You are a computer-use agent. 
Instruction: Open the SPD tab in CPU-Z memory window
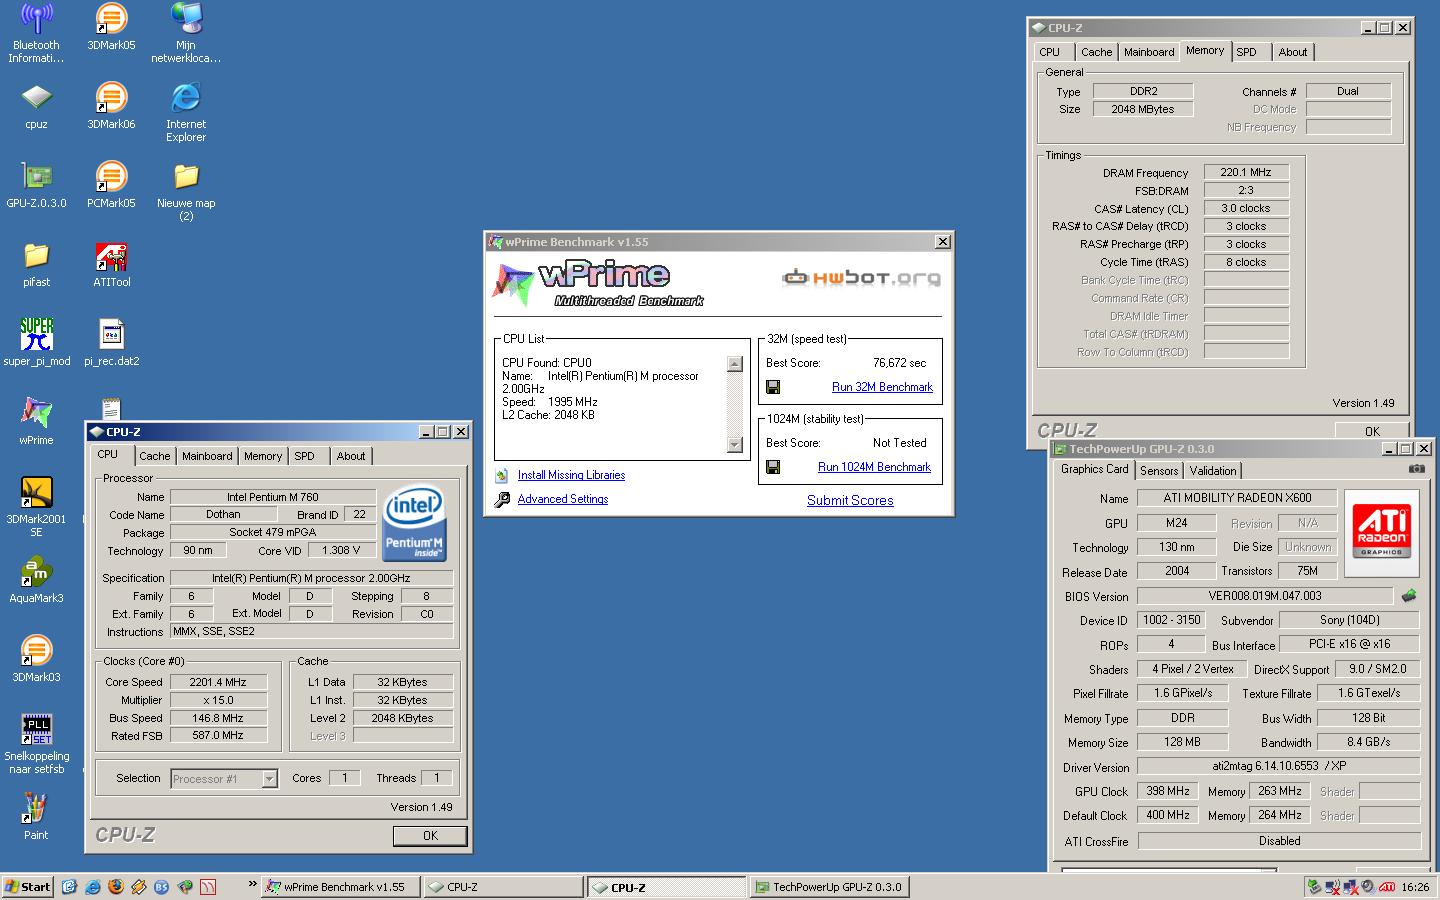tap(1246, 52)
